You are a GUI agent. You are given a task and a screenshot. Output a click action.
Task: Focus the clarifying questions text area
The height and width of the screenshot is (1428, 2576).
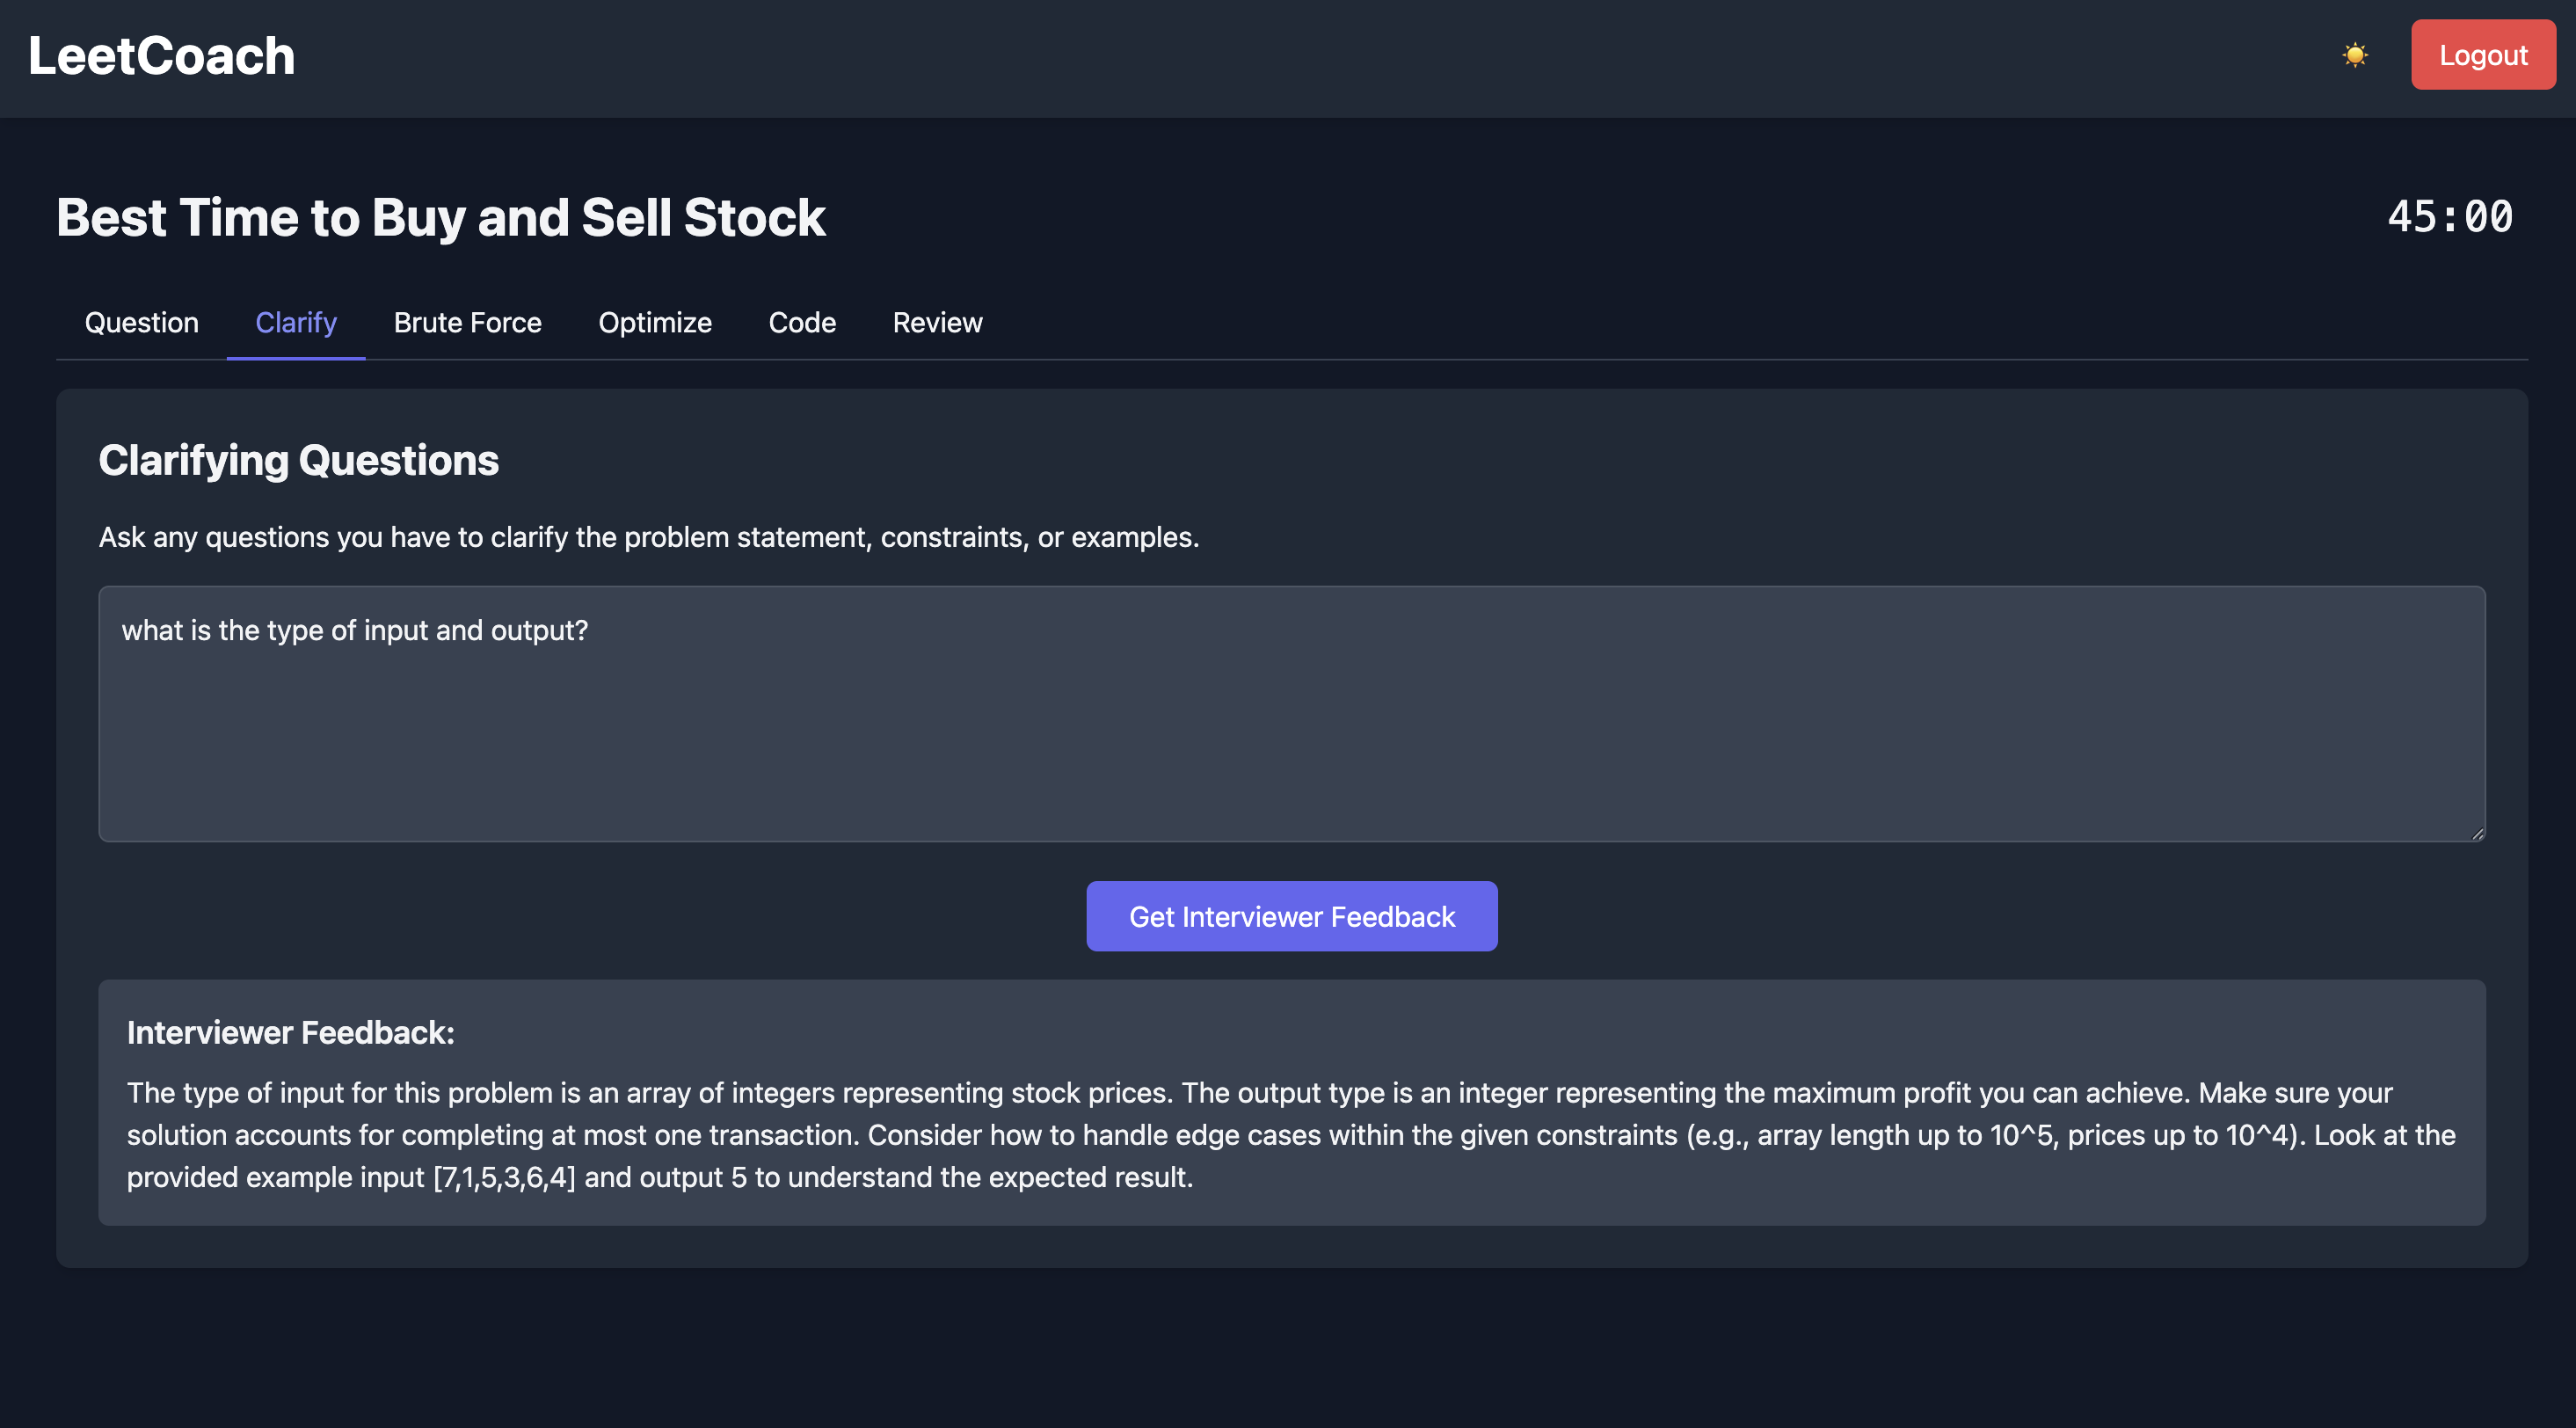[1292, 714]
